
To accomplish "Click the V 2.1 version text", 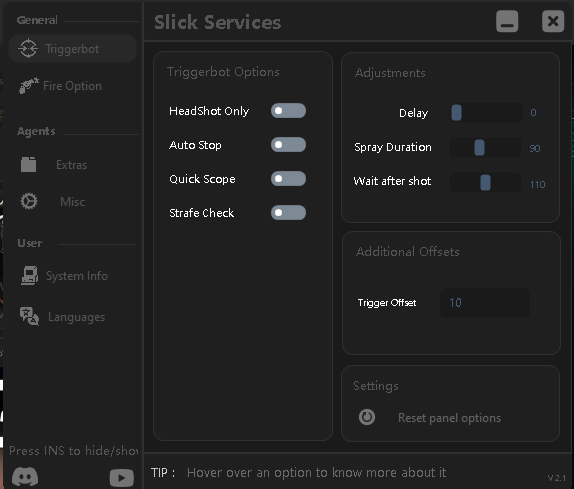I will [557, 478].
